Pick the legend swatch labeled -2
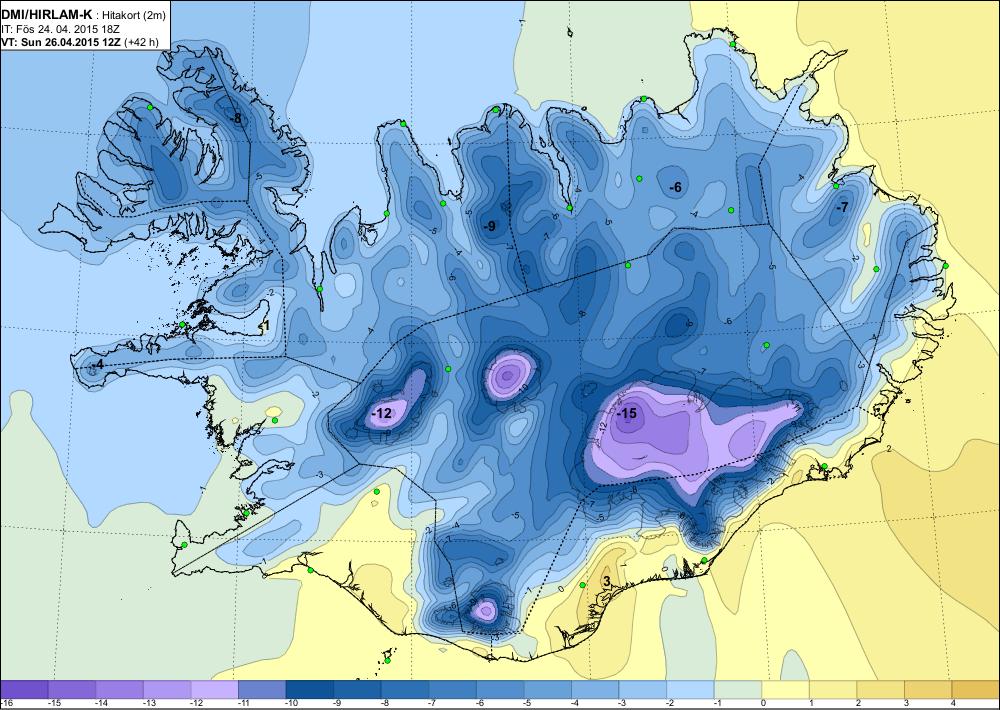The height and width of the screenshot is (710, 1000). tap(690, 690)
